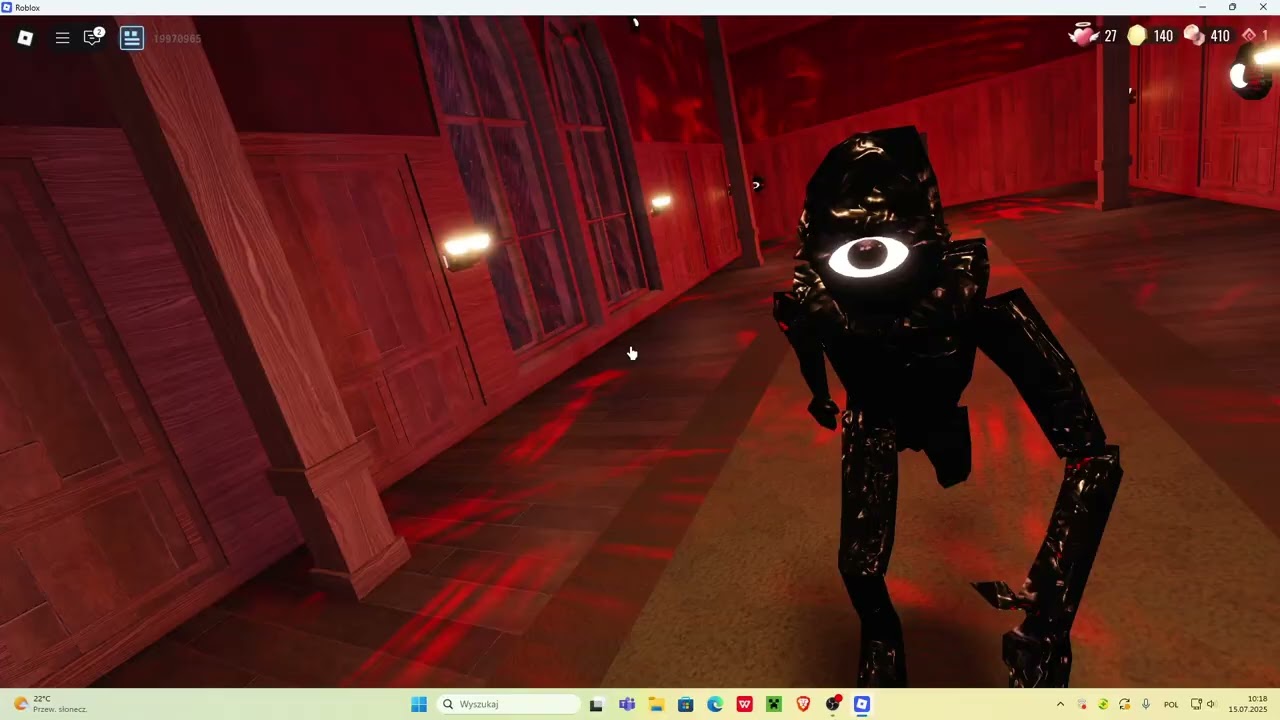Open the Windows Start menu

(x=419, y=704)
